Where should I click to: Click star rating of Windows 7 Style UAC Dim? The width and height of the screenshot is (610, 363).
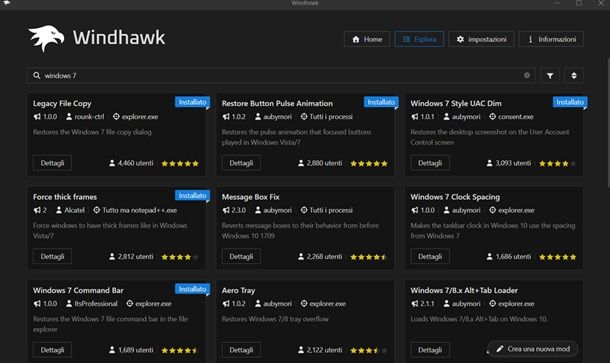(557, 163)
